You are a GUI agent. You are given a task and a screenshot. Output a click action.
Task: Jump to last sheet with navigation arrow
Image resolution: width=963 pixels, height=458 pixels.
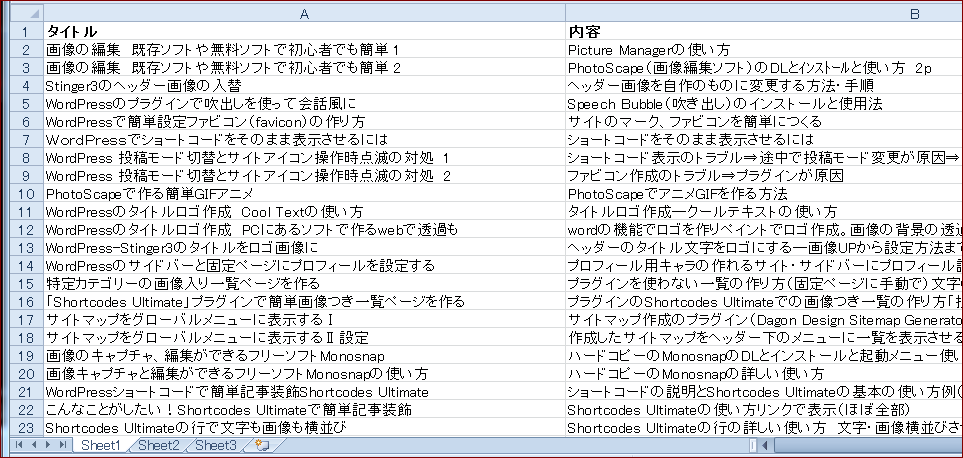[63, 444]
